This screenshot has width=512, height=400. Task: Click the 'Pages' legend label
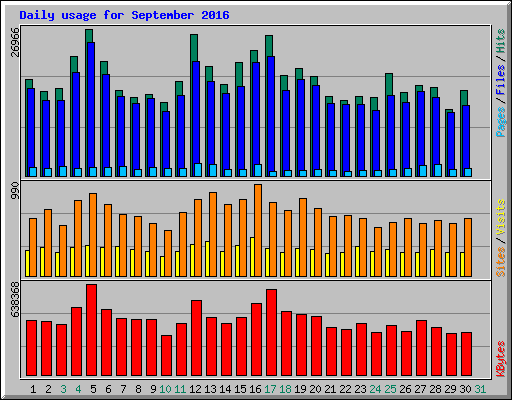500,122
